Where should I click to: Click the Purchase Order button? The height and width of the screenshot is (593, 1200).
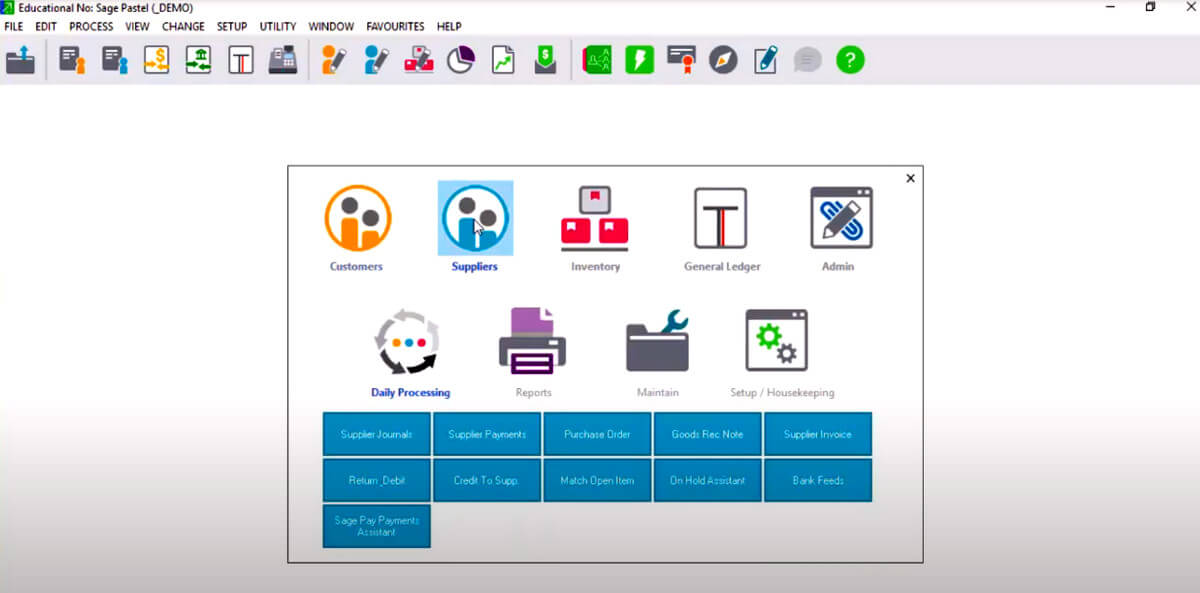[x=597, y=434]
